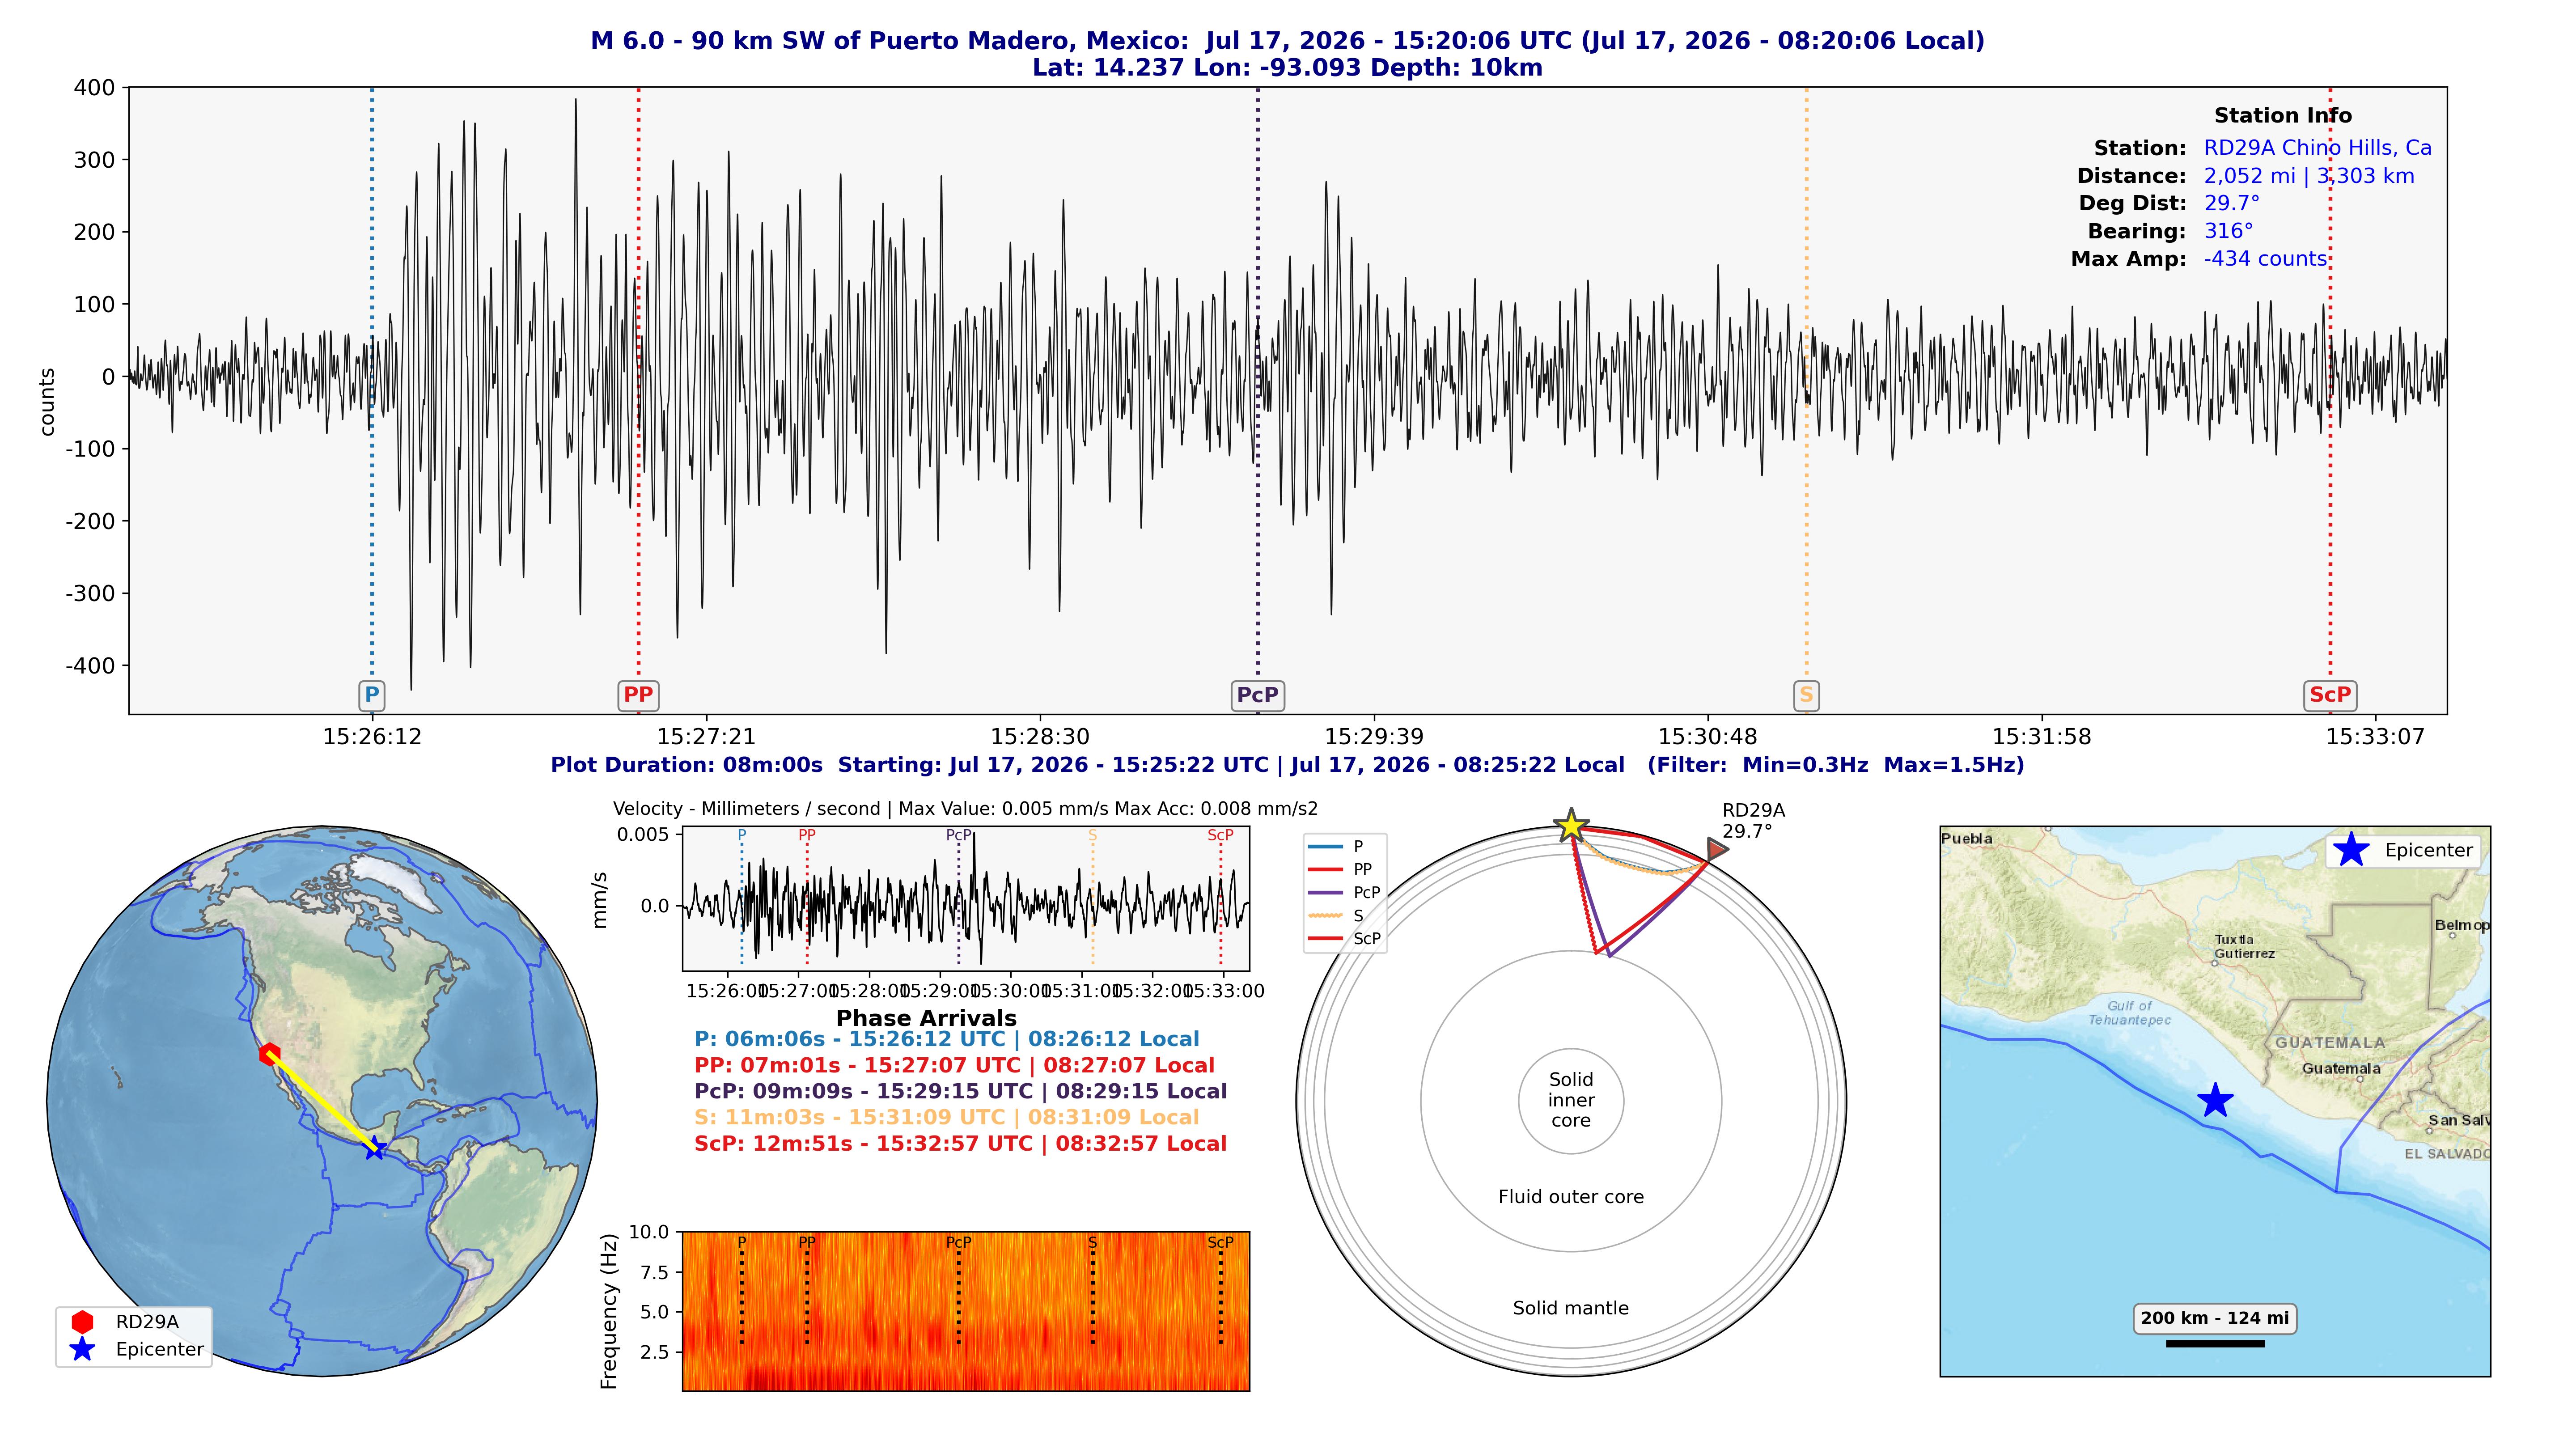Click the PcP marker label on the small velocity plot
Image resolution: width=2576 pixels, height=1449 pixels.
click(x=958, y=835)
